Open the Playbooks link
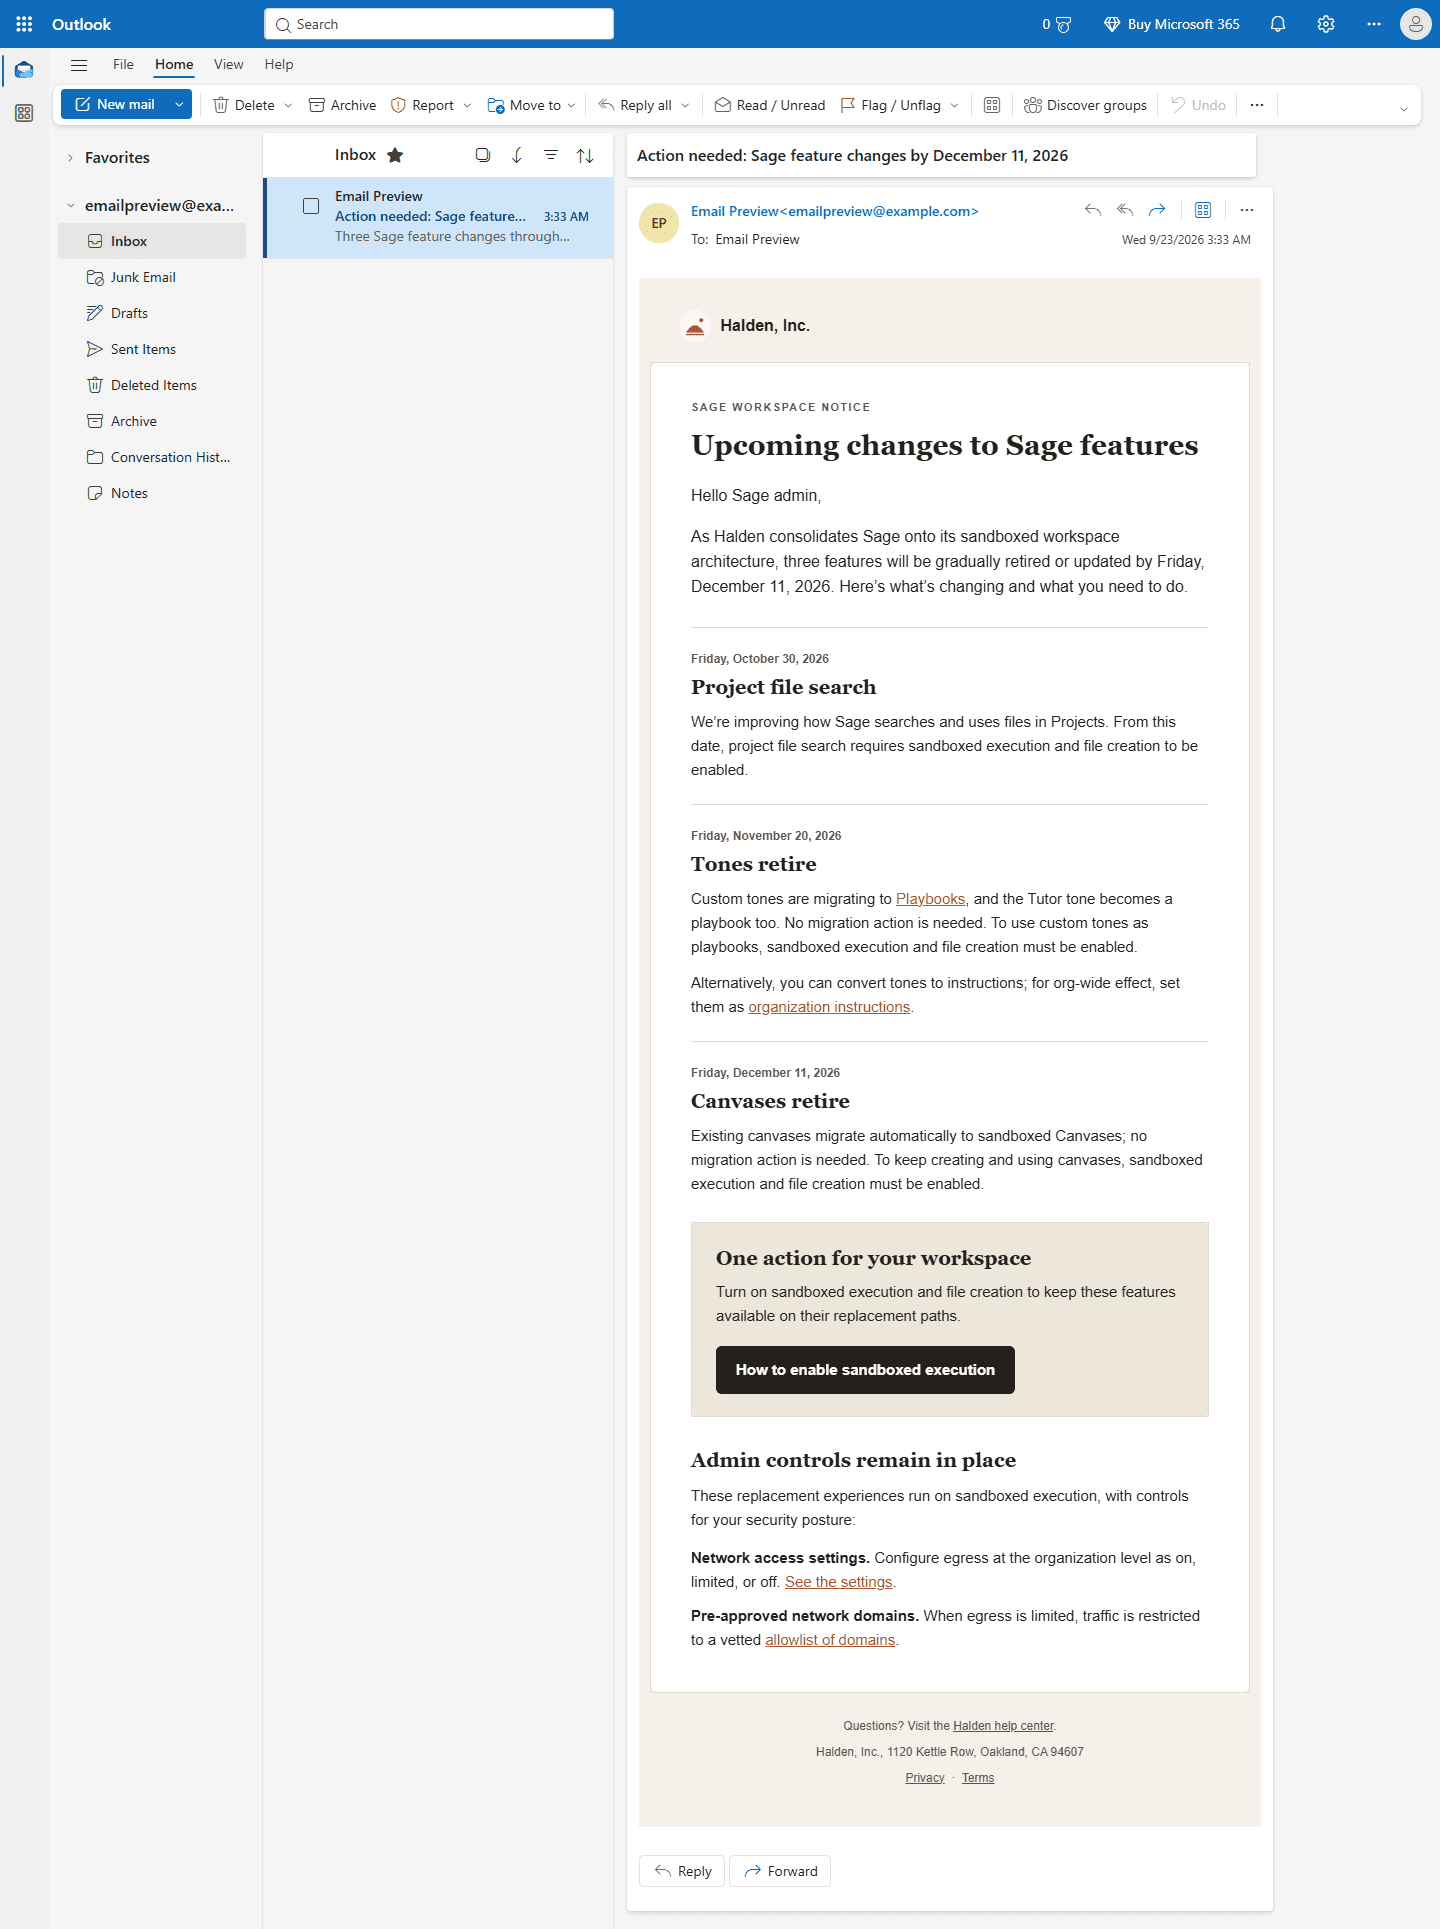The width and height of the screenshot is (1440, 1929). point(930,899)
